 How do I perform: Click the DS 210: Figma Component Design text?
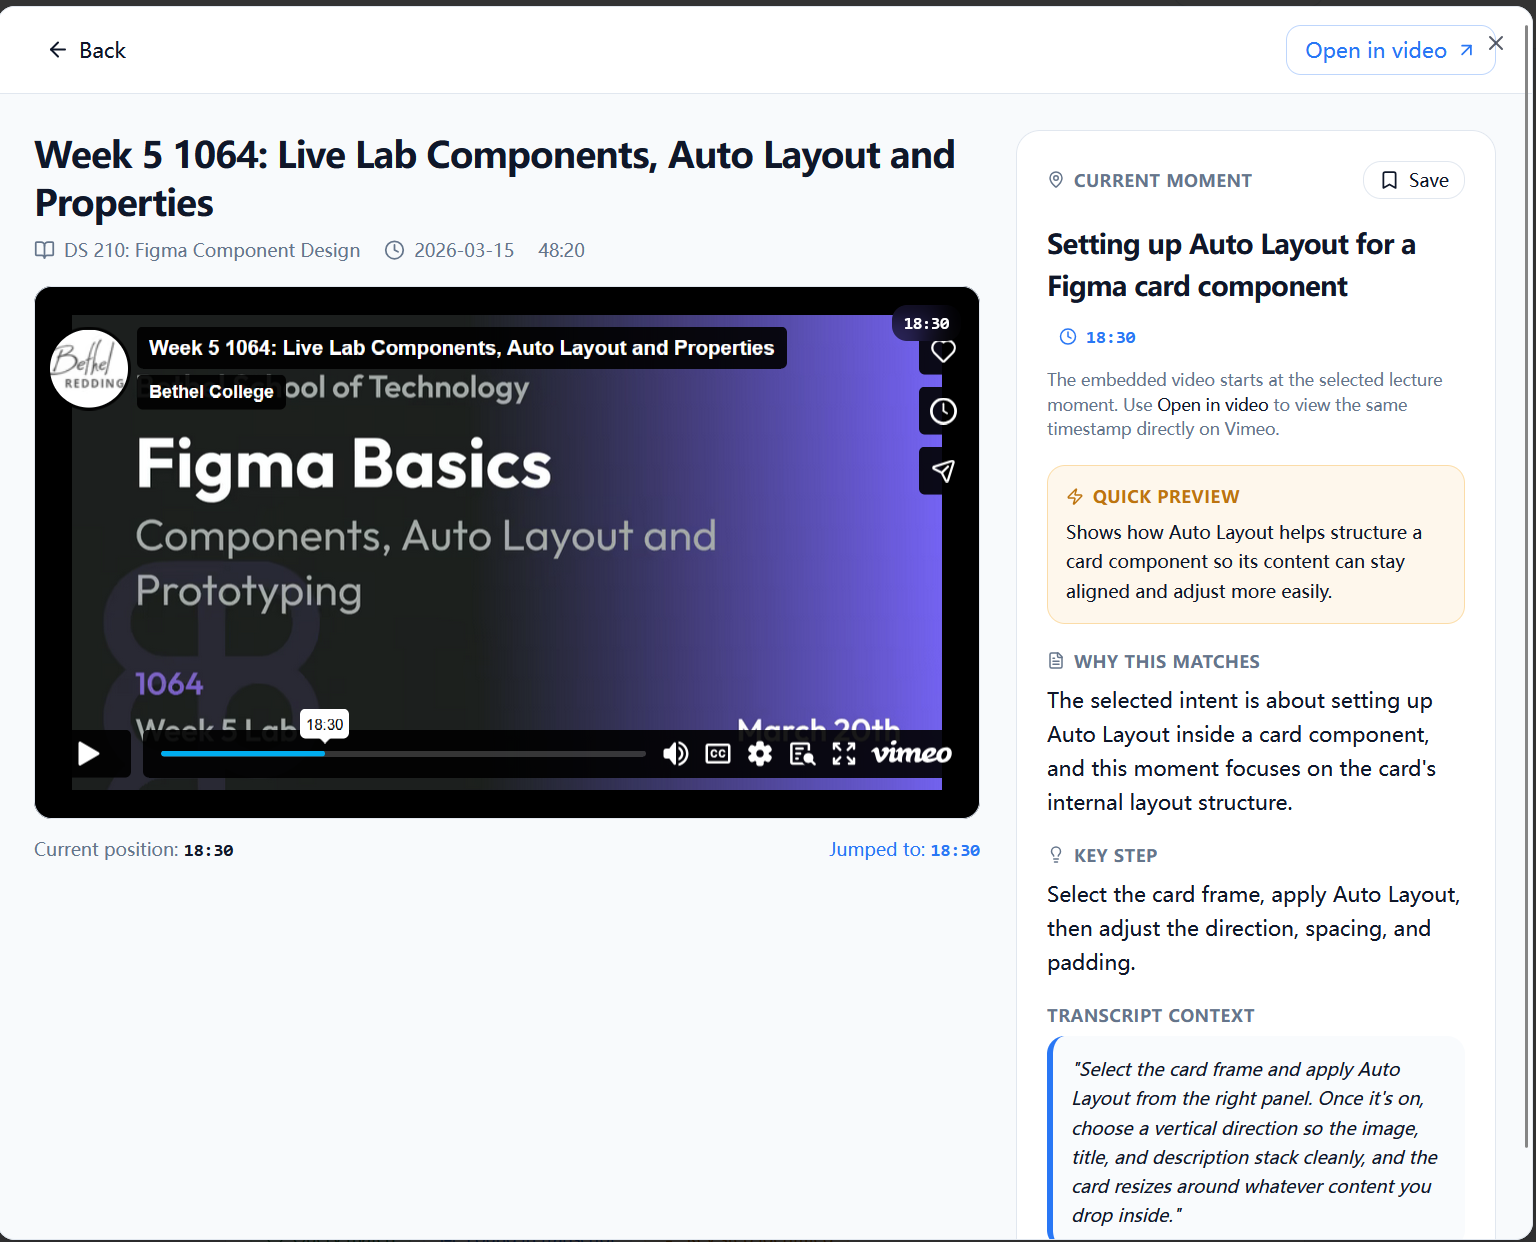click(x=212, y=250)
